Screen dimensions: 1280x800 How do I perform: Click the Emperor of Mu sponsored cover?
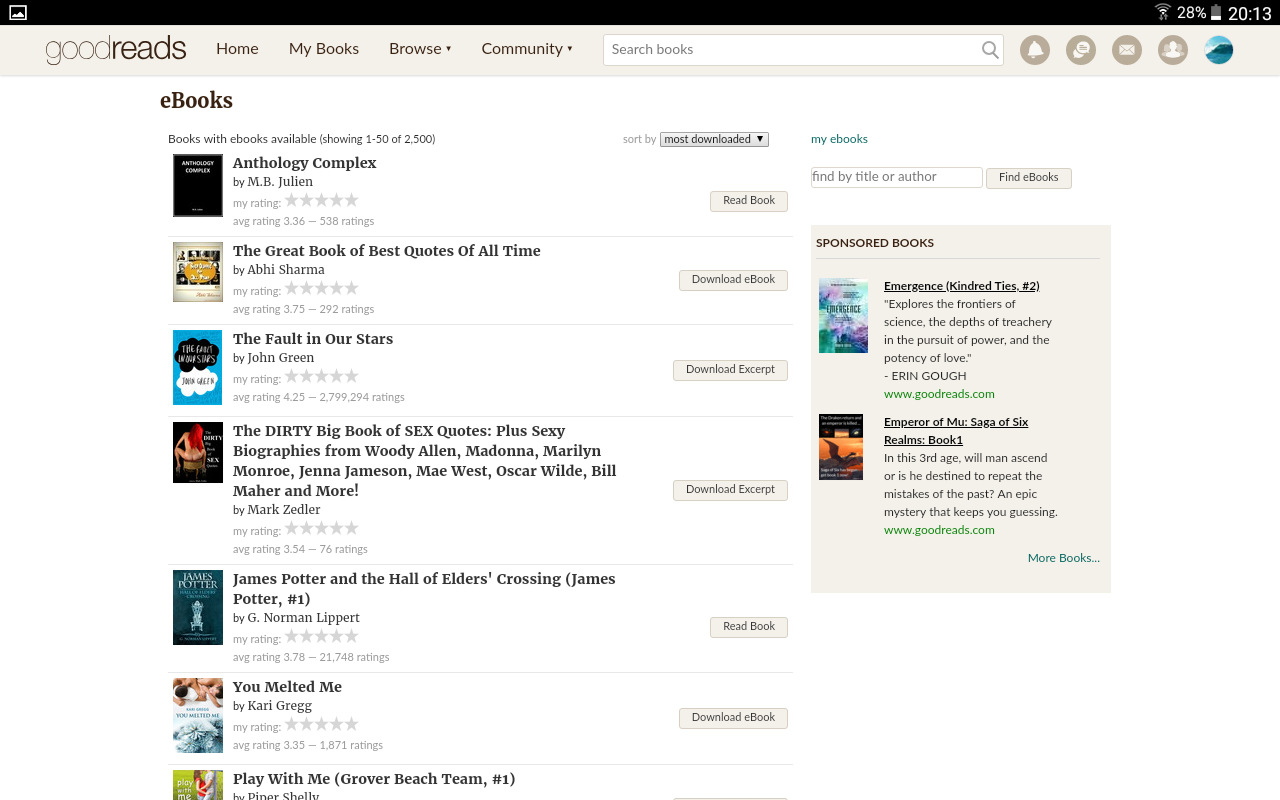coord(841,447)
